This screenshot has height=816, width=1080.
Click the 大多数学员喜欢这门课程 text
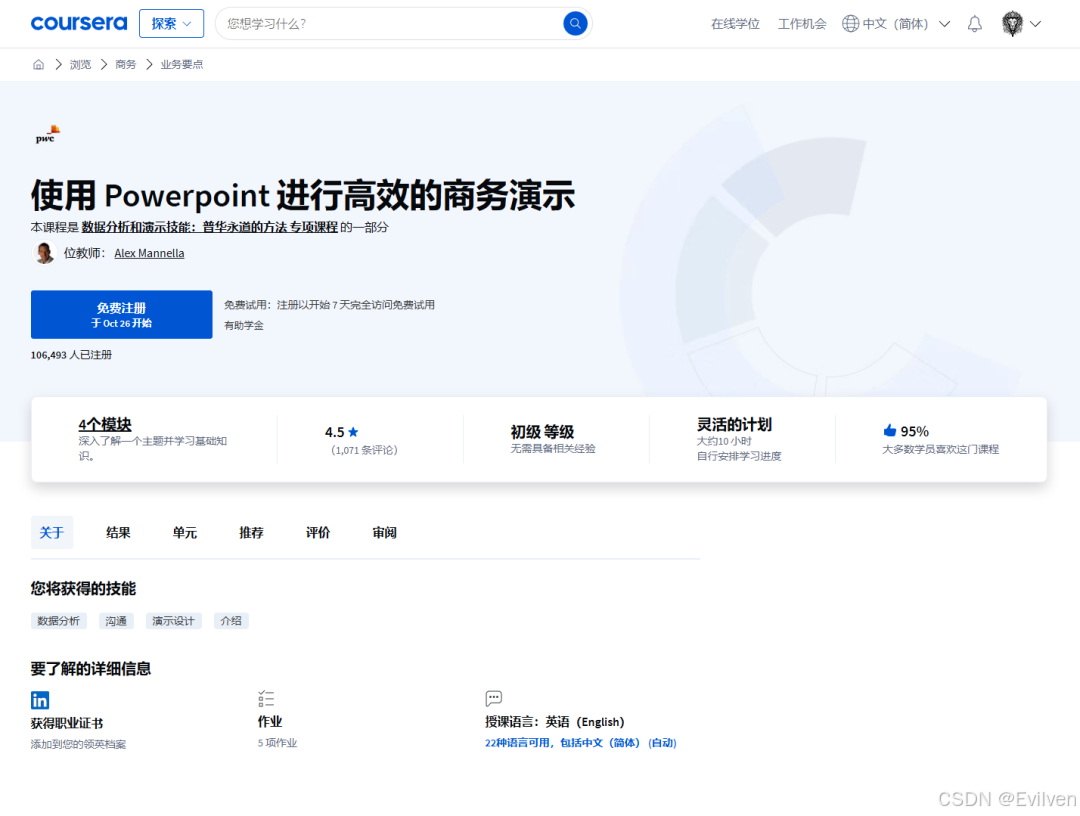pyautogui.click(x=940, y=450)
